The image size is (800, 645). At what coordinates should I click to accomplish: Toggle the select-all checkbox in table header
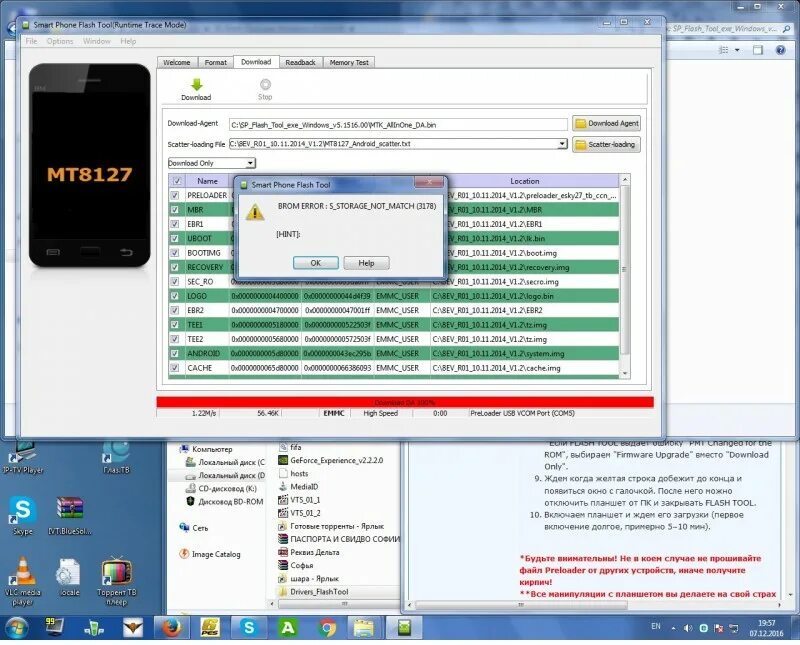(x=177, y=181)
